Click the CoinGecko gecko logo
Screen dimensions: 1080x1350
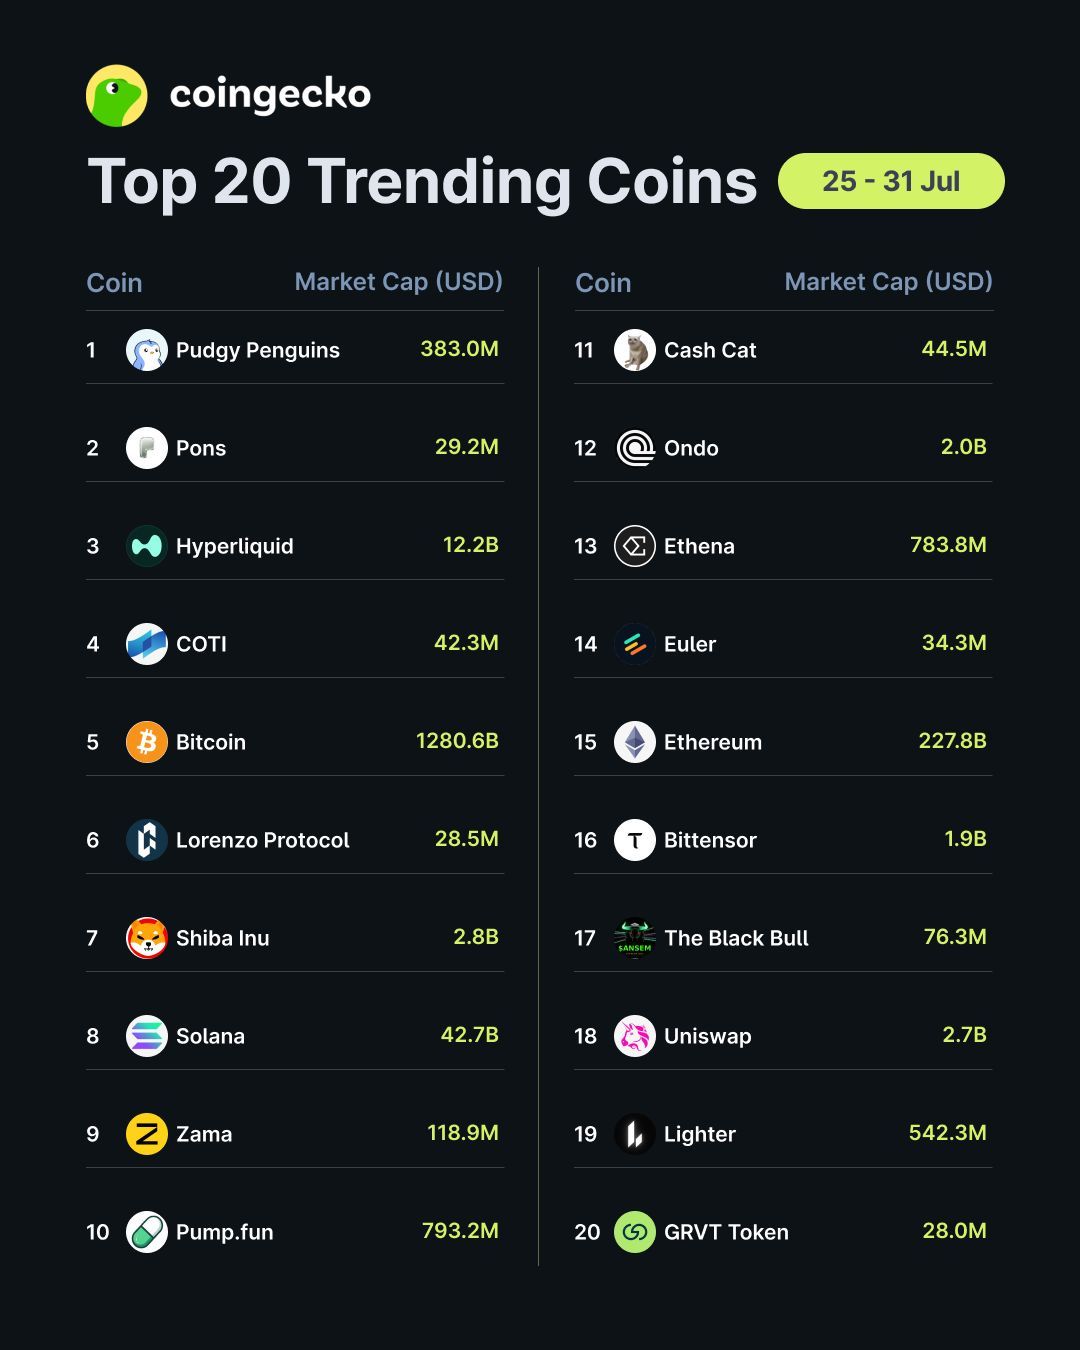[117, 96]
